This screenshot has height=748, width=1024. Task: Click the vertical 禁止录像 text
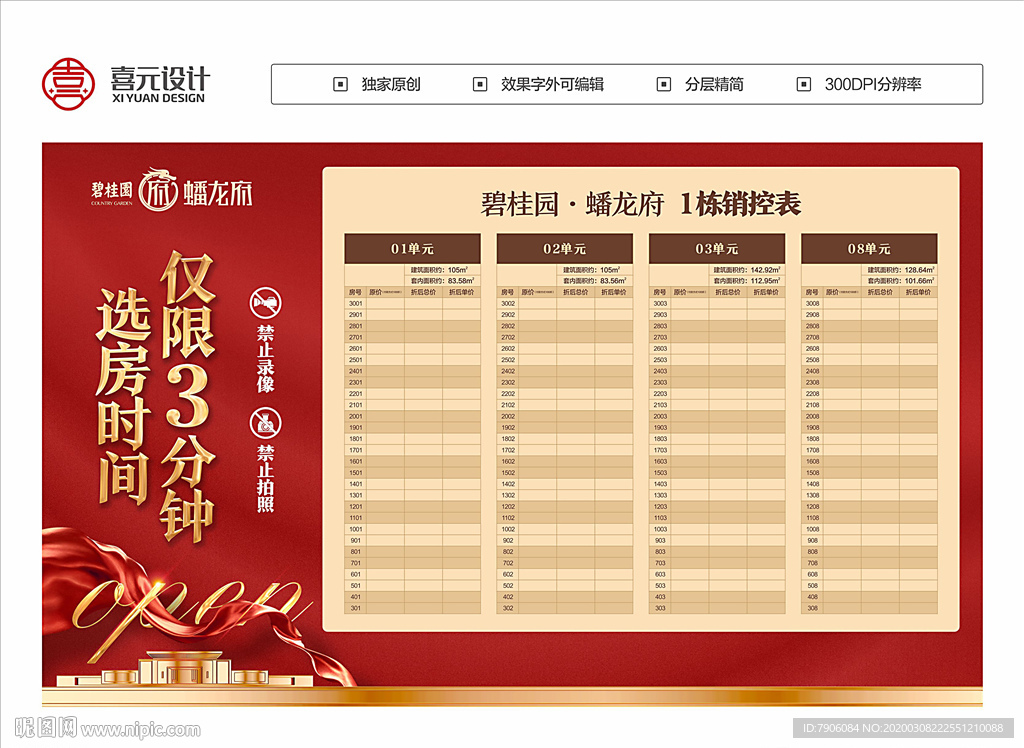[x=266, y=358]
